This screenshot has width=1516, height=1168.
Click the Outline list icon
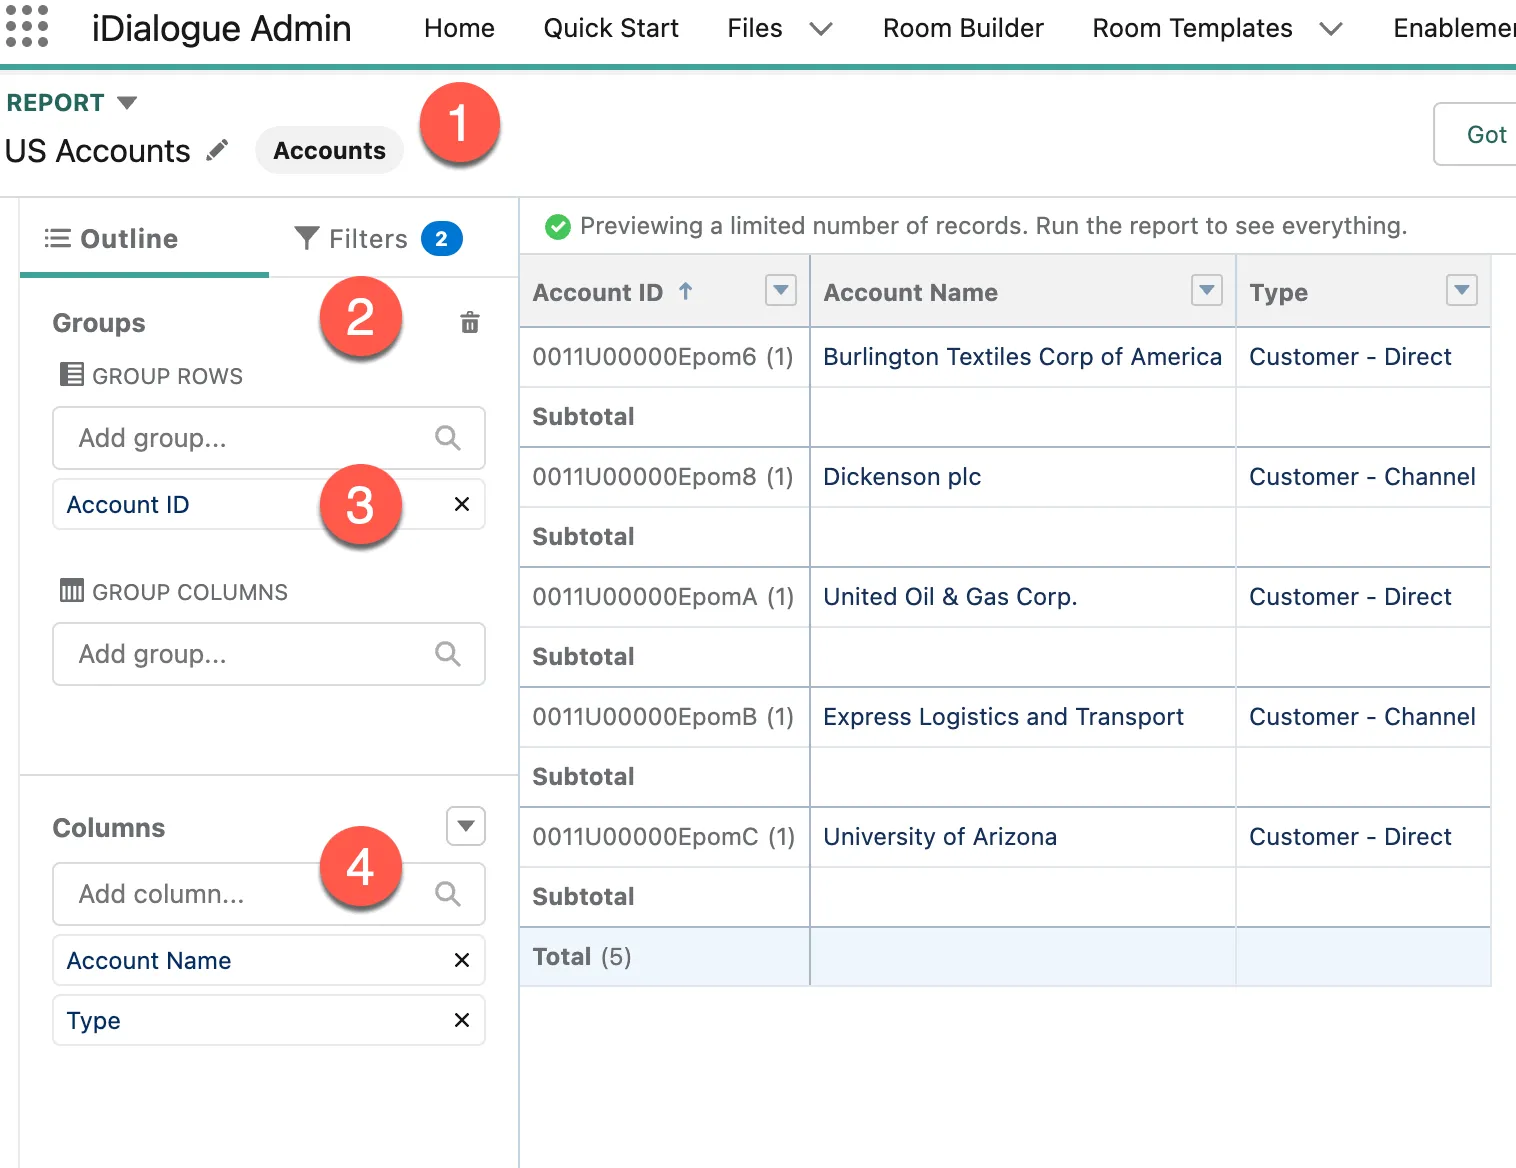tap(57, 238)
